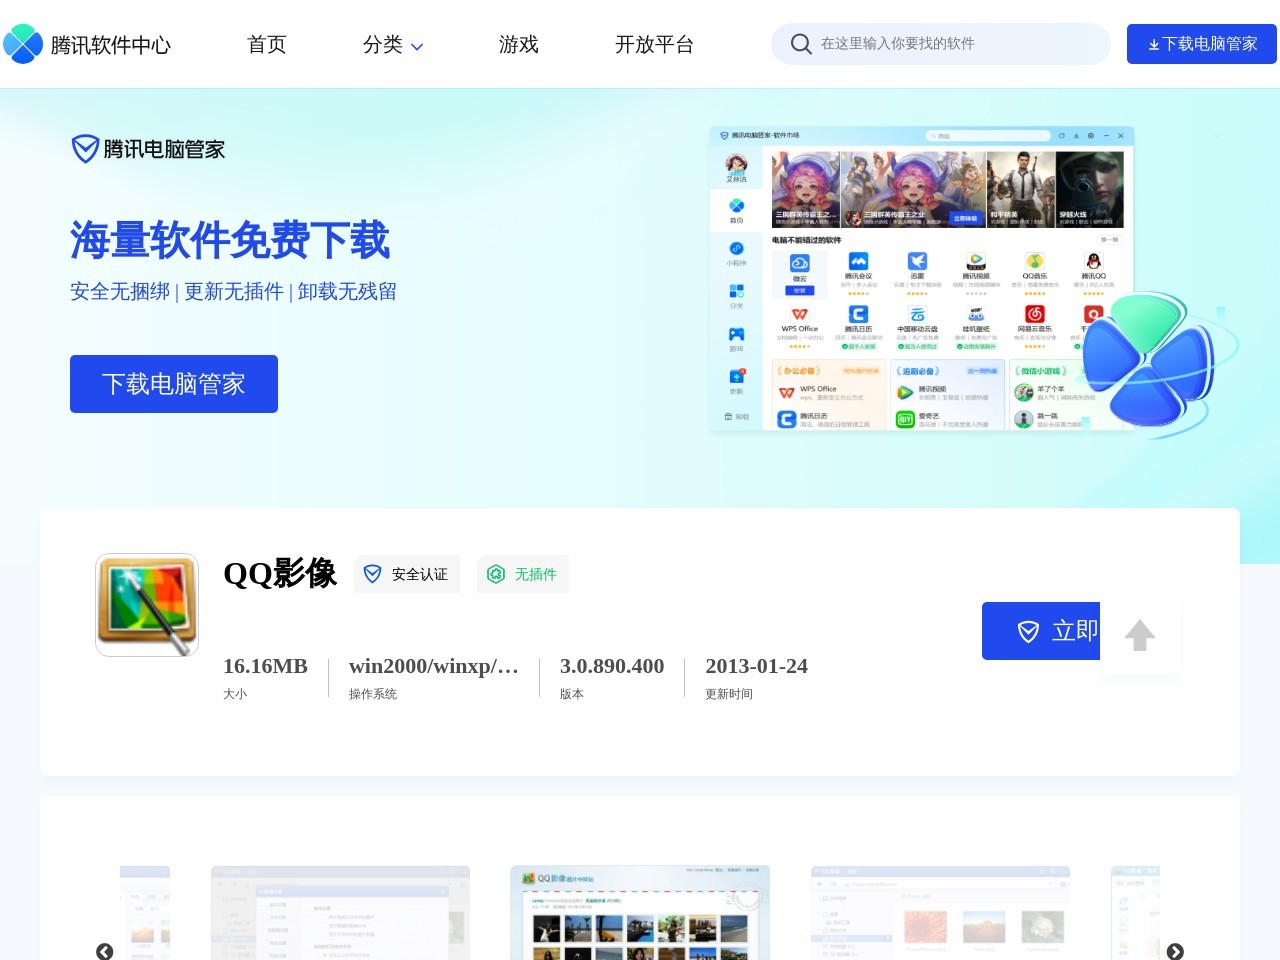The height and width of the screenshot is (960, 1280).
Task: Click top-right 下载电脑管家 download button
Action: (x=1201, y=44)
